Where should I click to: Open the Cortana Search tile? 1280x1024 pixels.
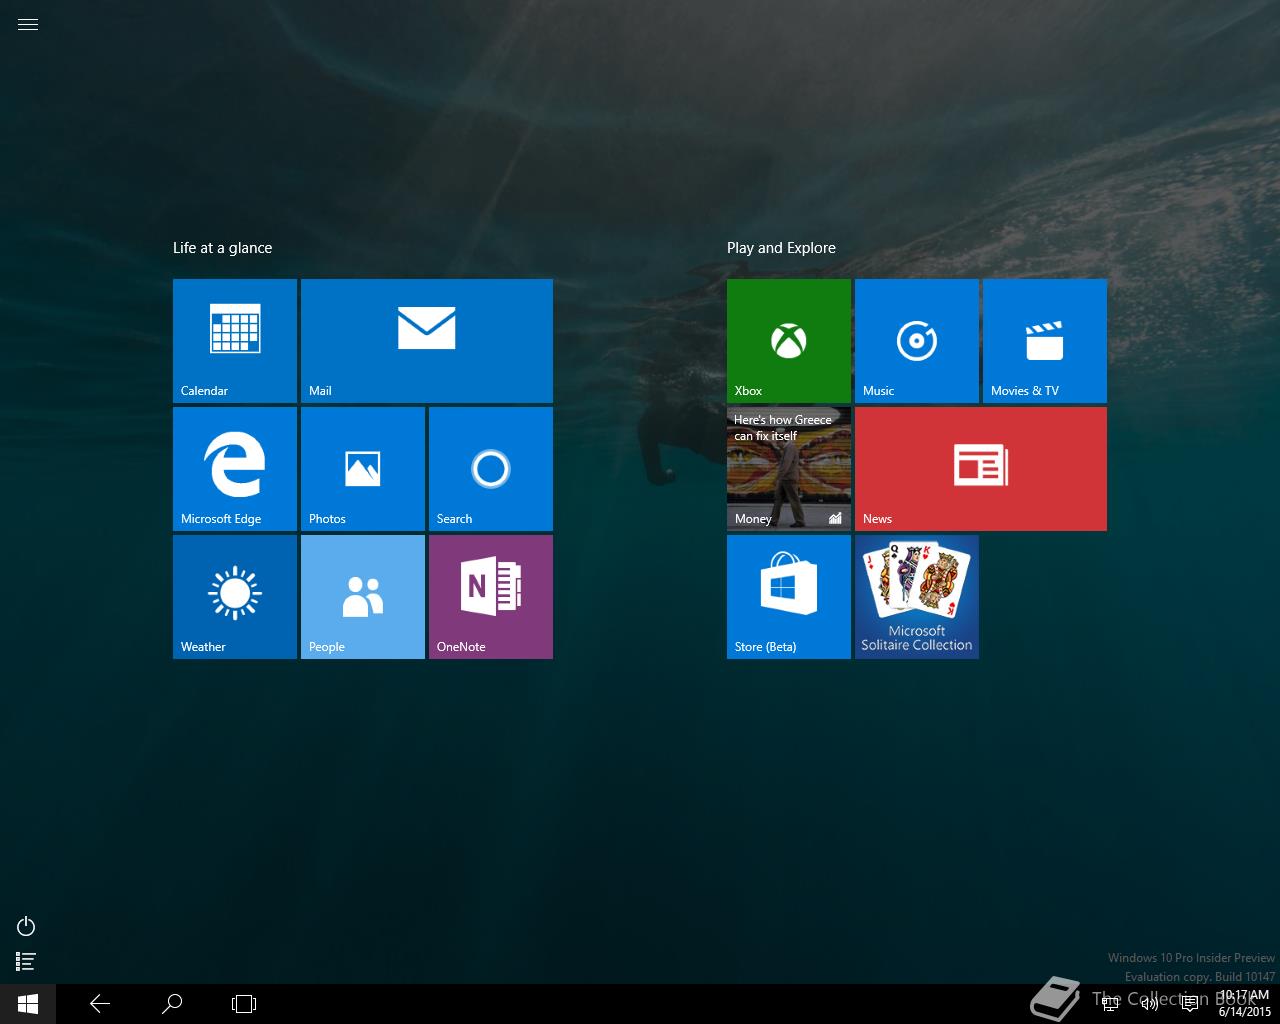tap(491, 469)
